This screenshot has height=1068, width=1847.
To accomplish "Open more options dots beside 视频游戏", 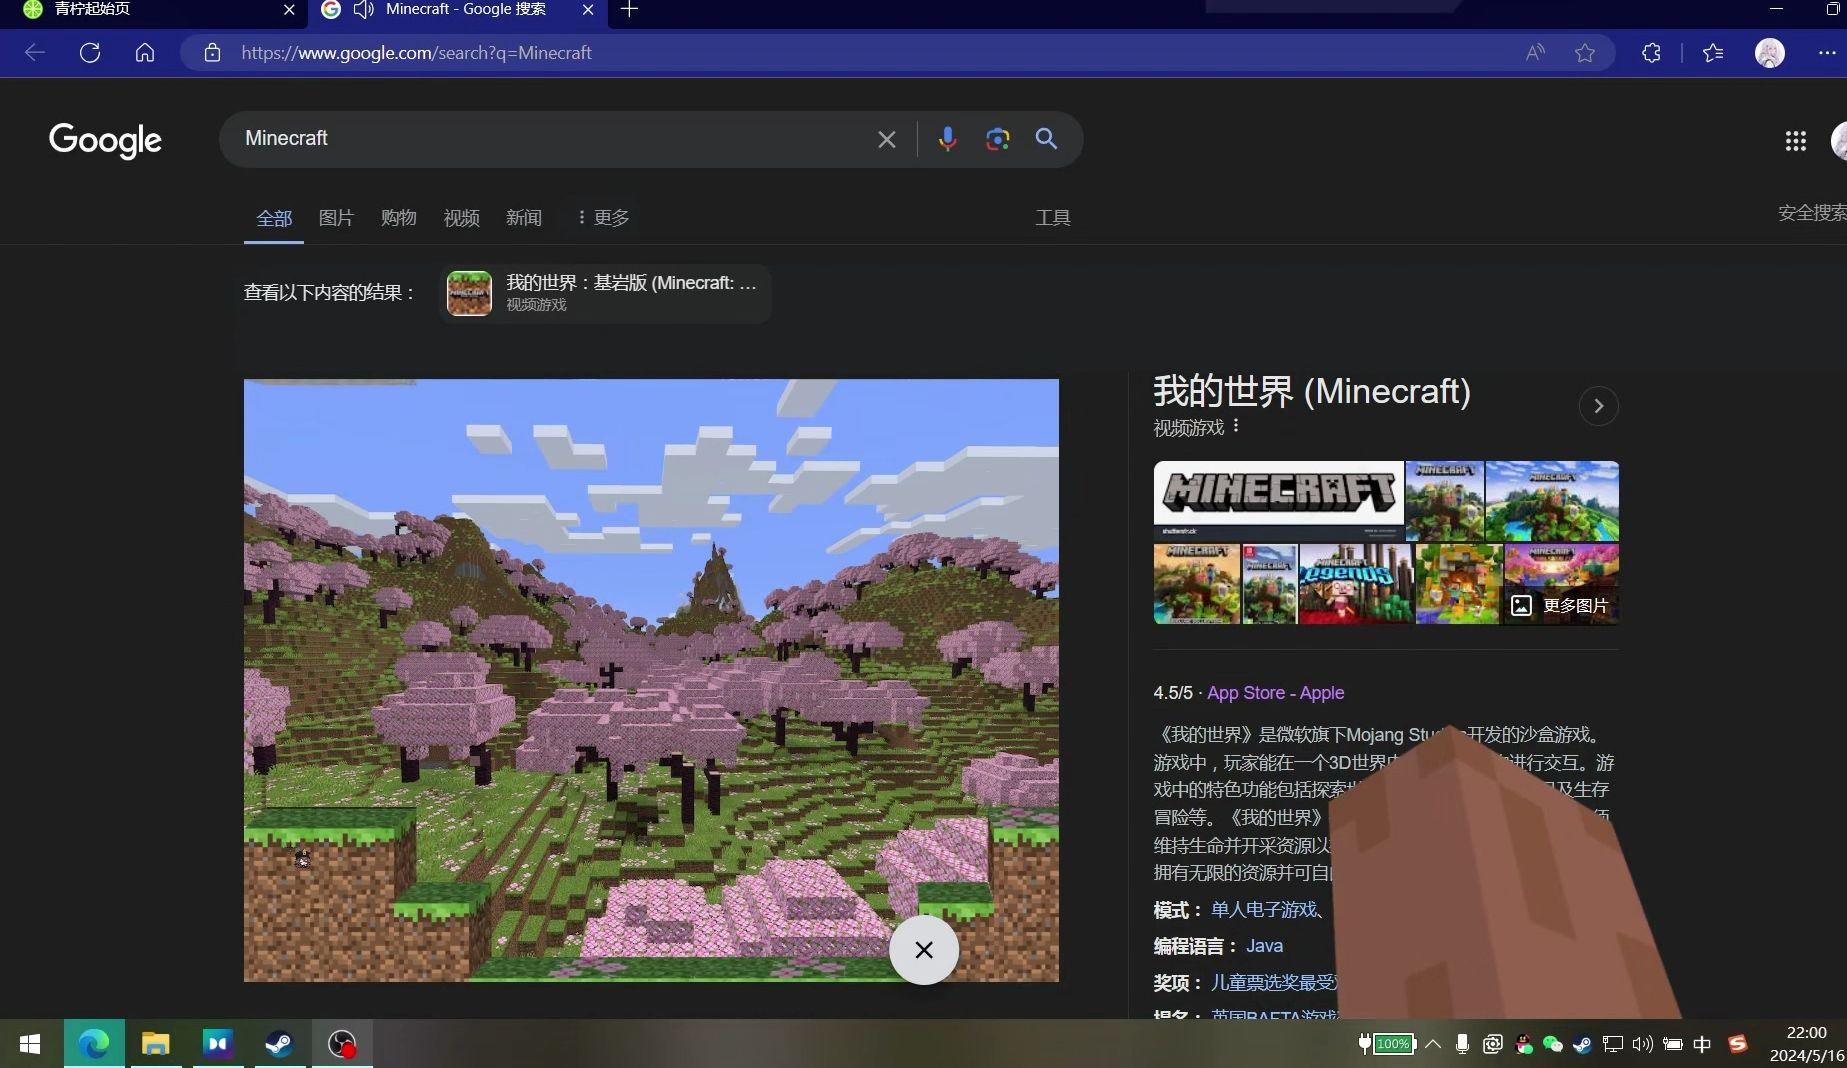I will [1236, 426].
